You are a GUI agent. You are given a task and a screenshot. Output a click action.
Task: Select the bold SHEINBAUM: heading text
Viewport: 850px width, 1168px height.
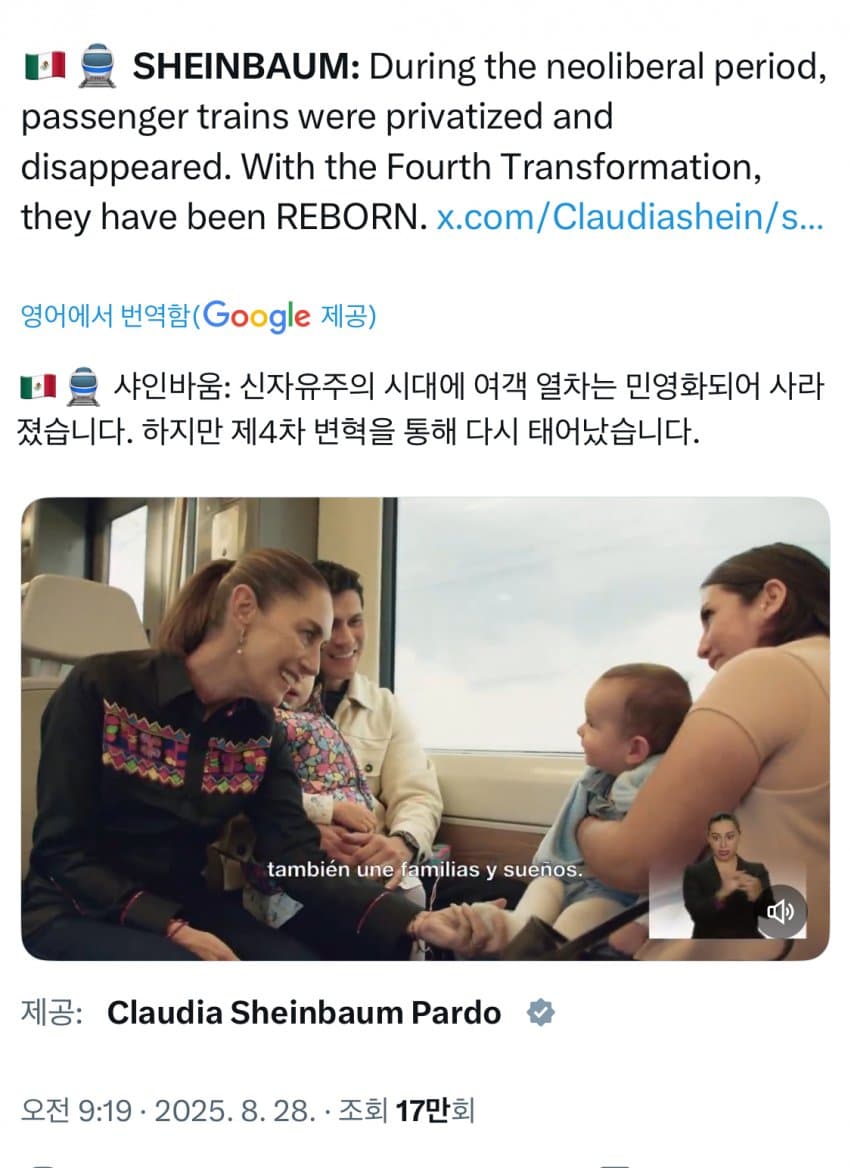pos(247,67)
